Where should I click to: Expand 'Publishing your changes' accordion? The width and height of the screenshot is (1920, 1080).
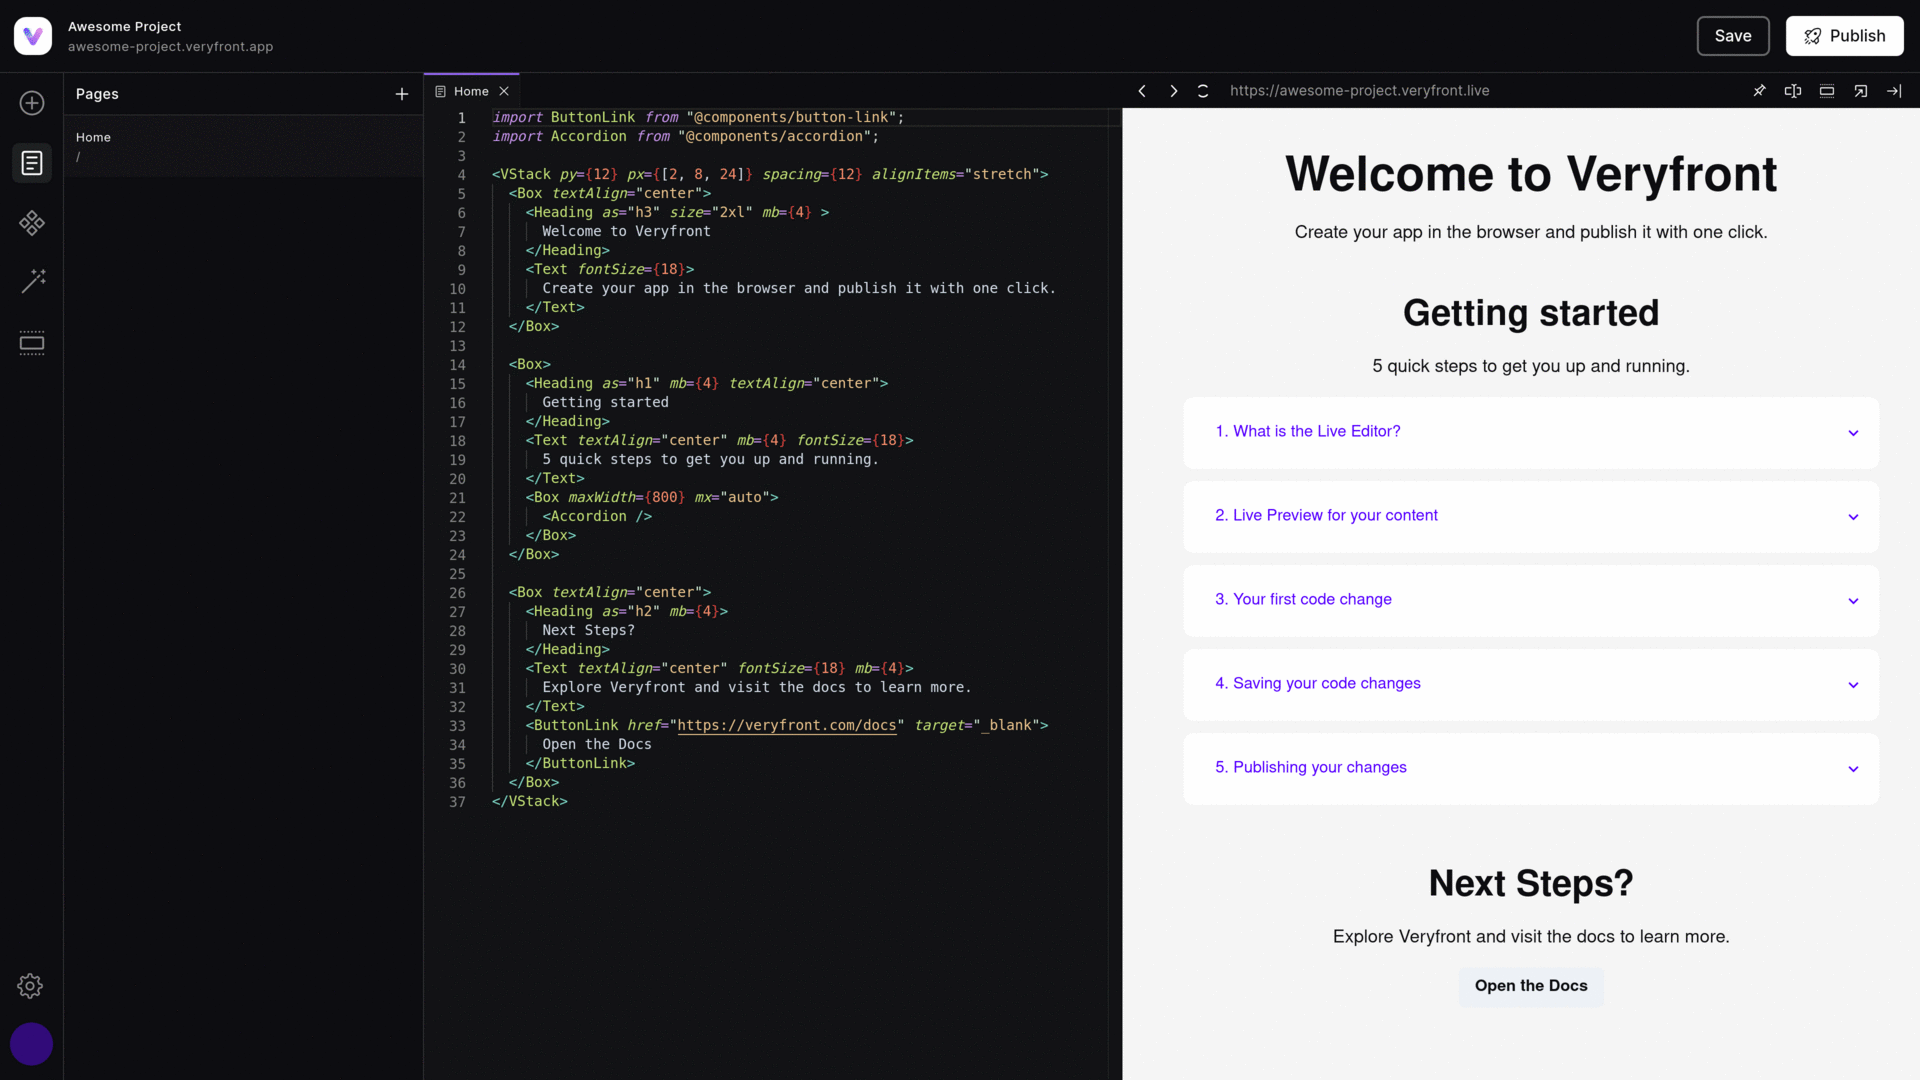[1531, 768]
